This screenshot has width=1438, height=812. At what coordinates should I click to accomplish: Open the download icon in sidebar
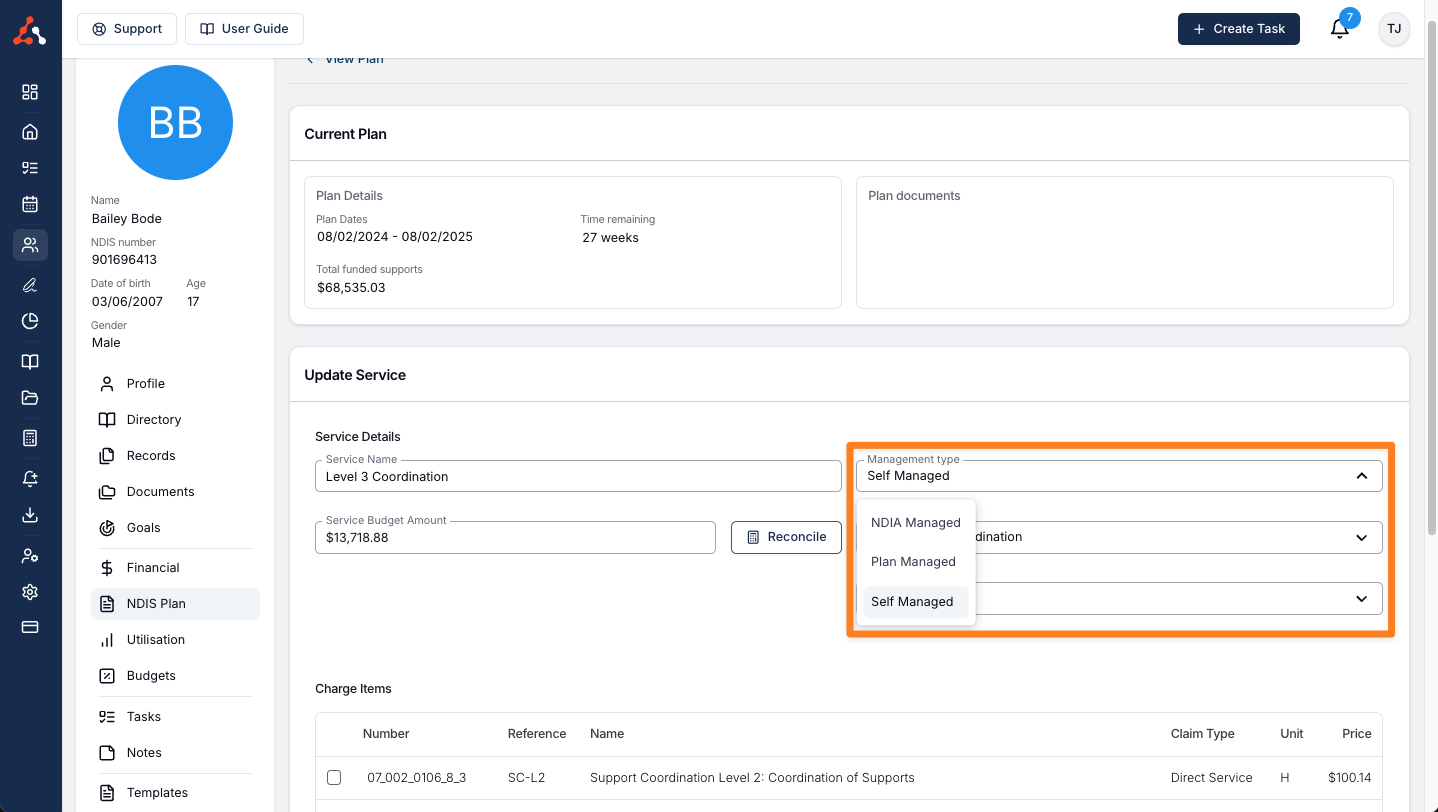pyautogui.click(x=30, y=515)
